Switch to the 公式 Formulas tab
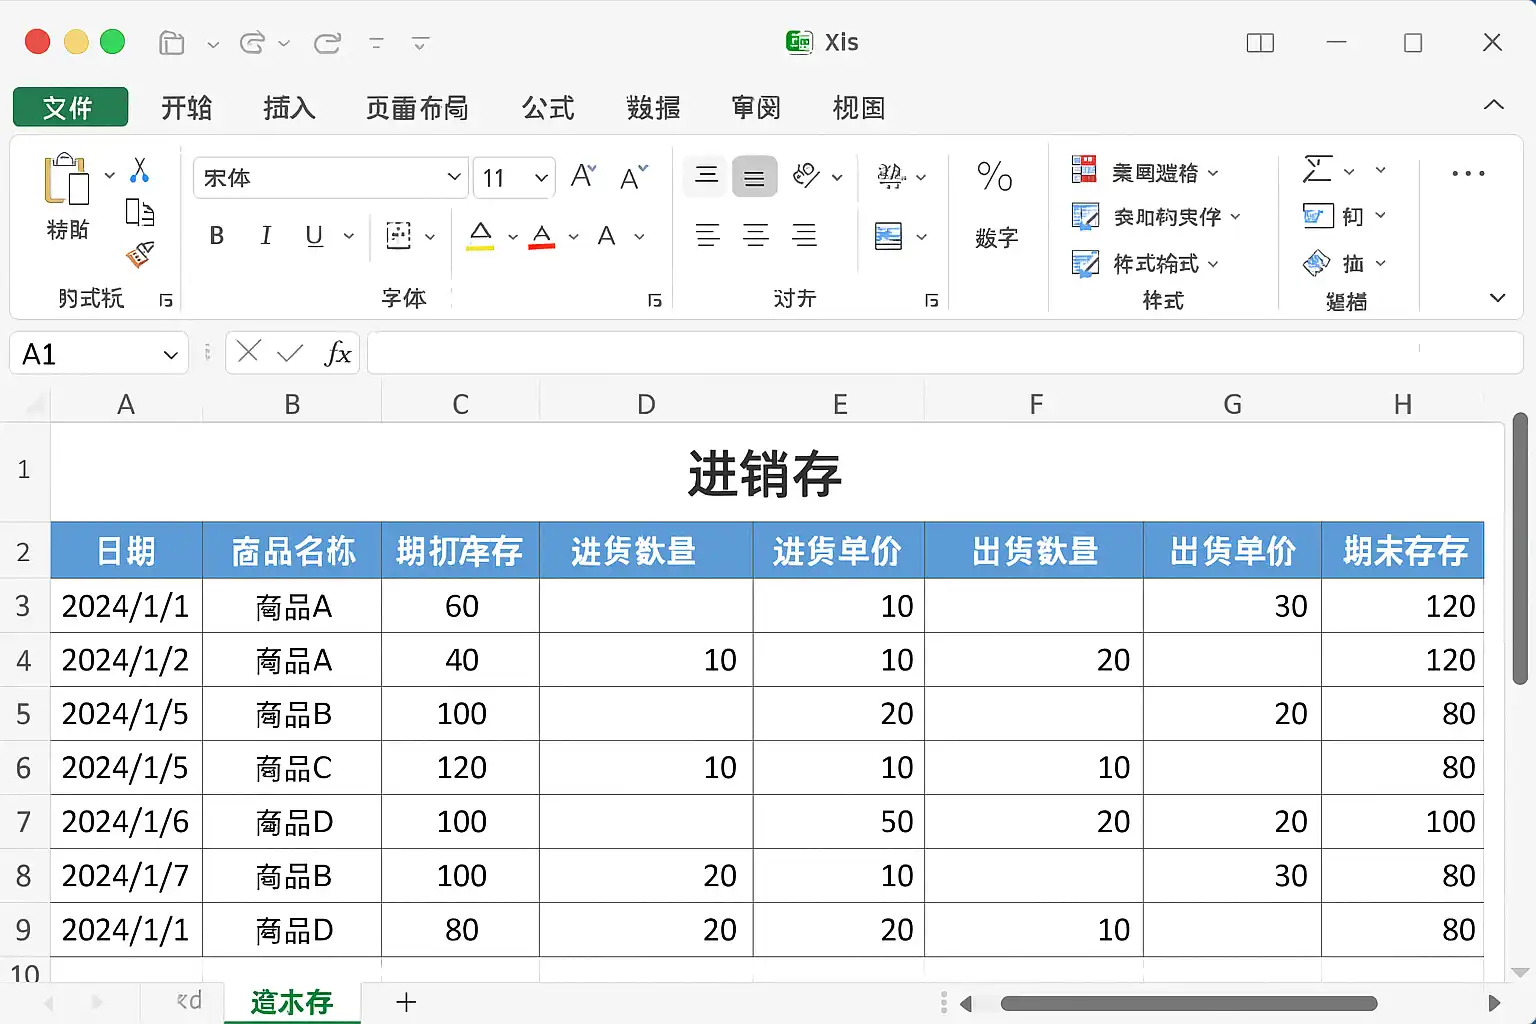Viewport: 1536px width, 1024px height. coord(548,107)
